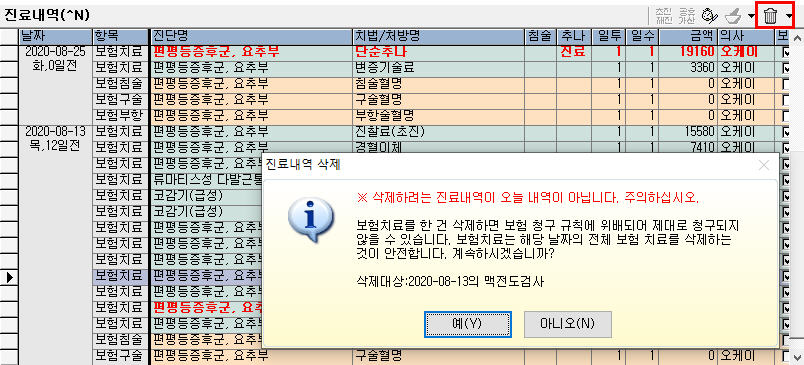Select the red 단순추나 treatment cell
Viewport: 804px width, 365px height.
[438, 52]
